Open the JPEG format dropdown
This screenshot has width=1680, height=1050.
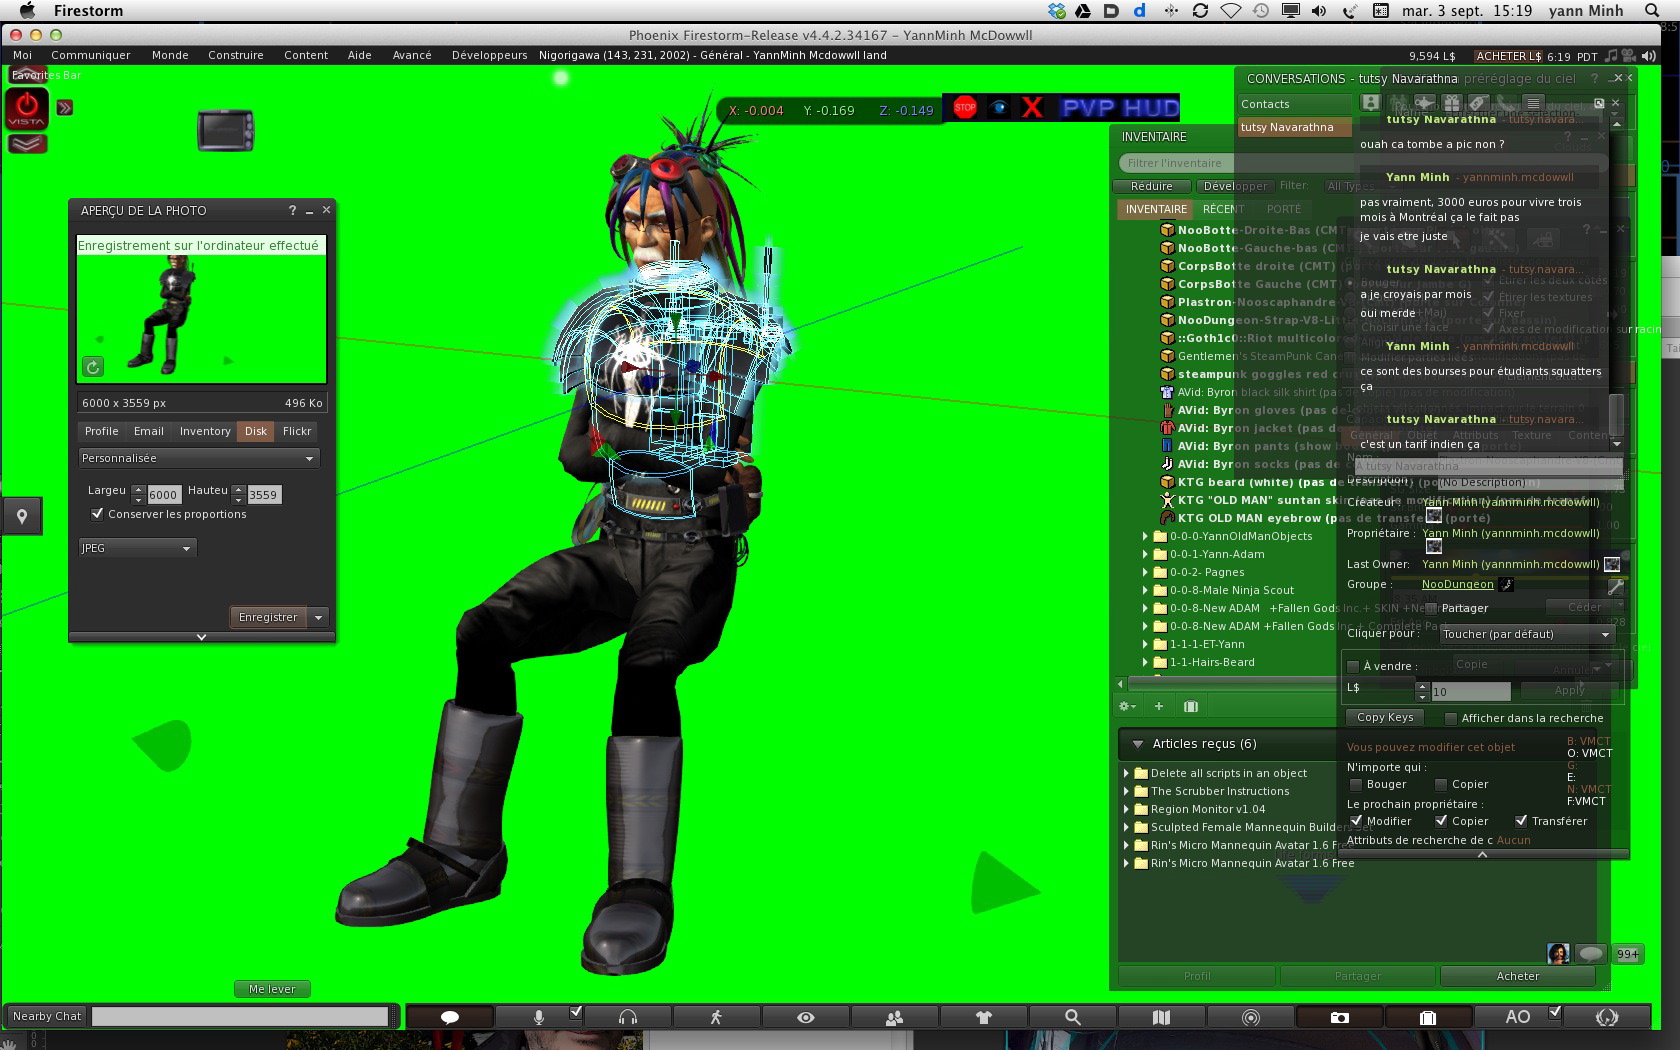138,548
